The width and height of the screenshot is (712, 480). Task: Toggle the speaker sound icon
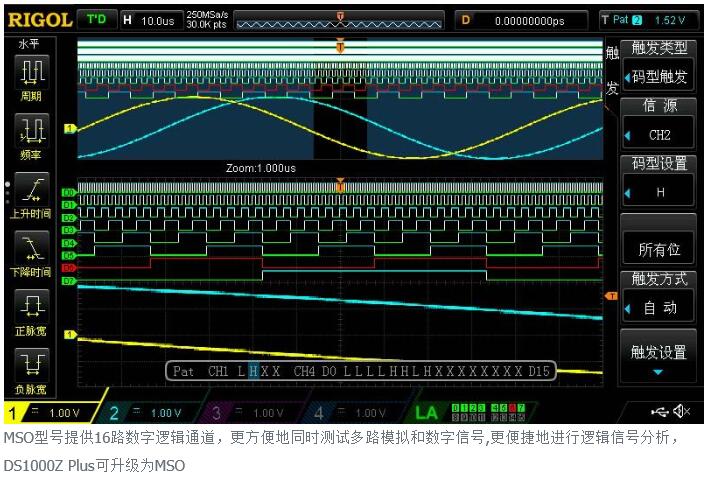pyautogui.click(x=682, y=411)
